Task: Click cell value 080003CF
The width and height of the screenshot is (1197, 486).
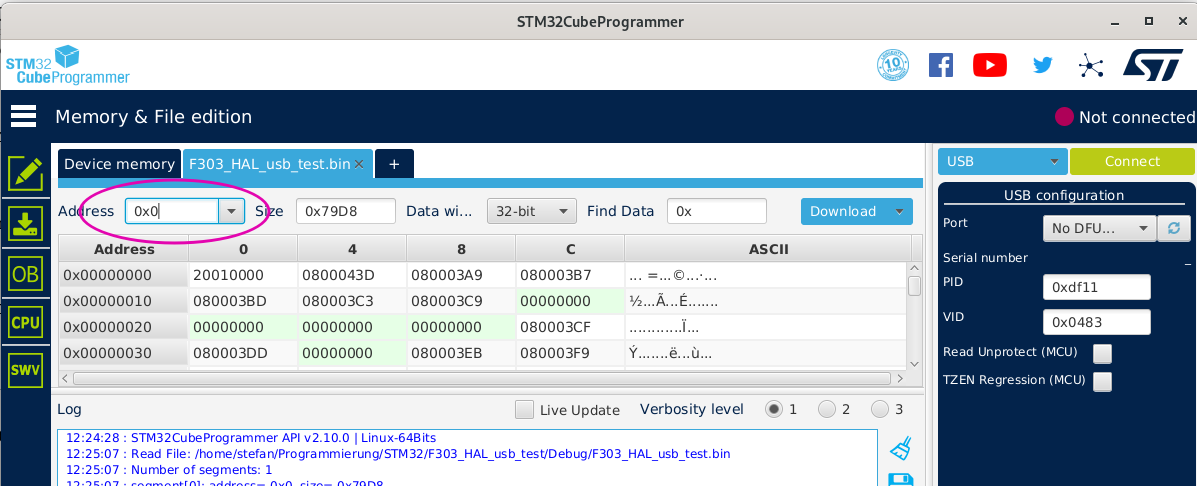Action: coord(570,327)
